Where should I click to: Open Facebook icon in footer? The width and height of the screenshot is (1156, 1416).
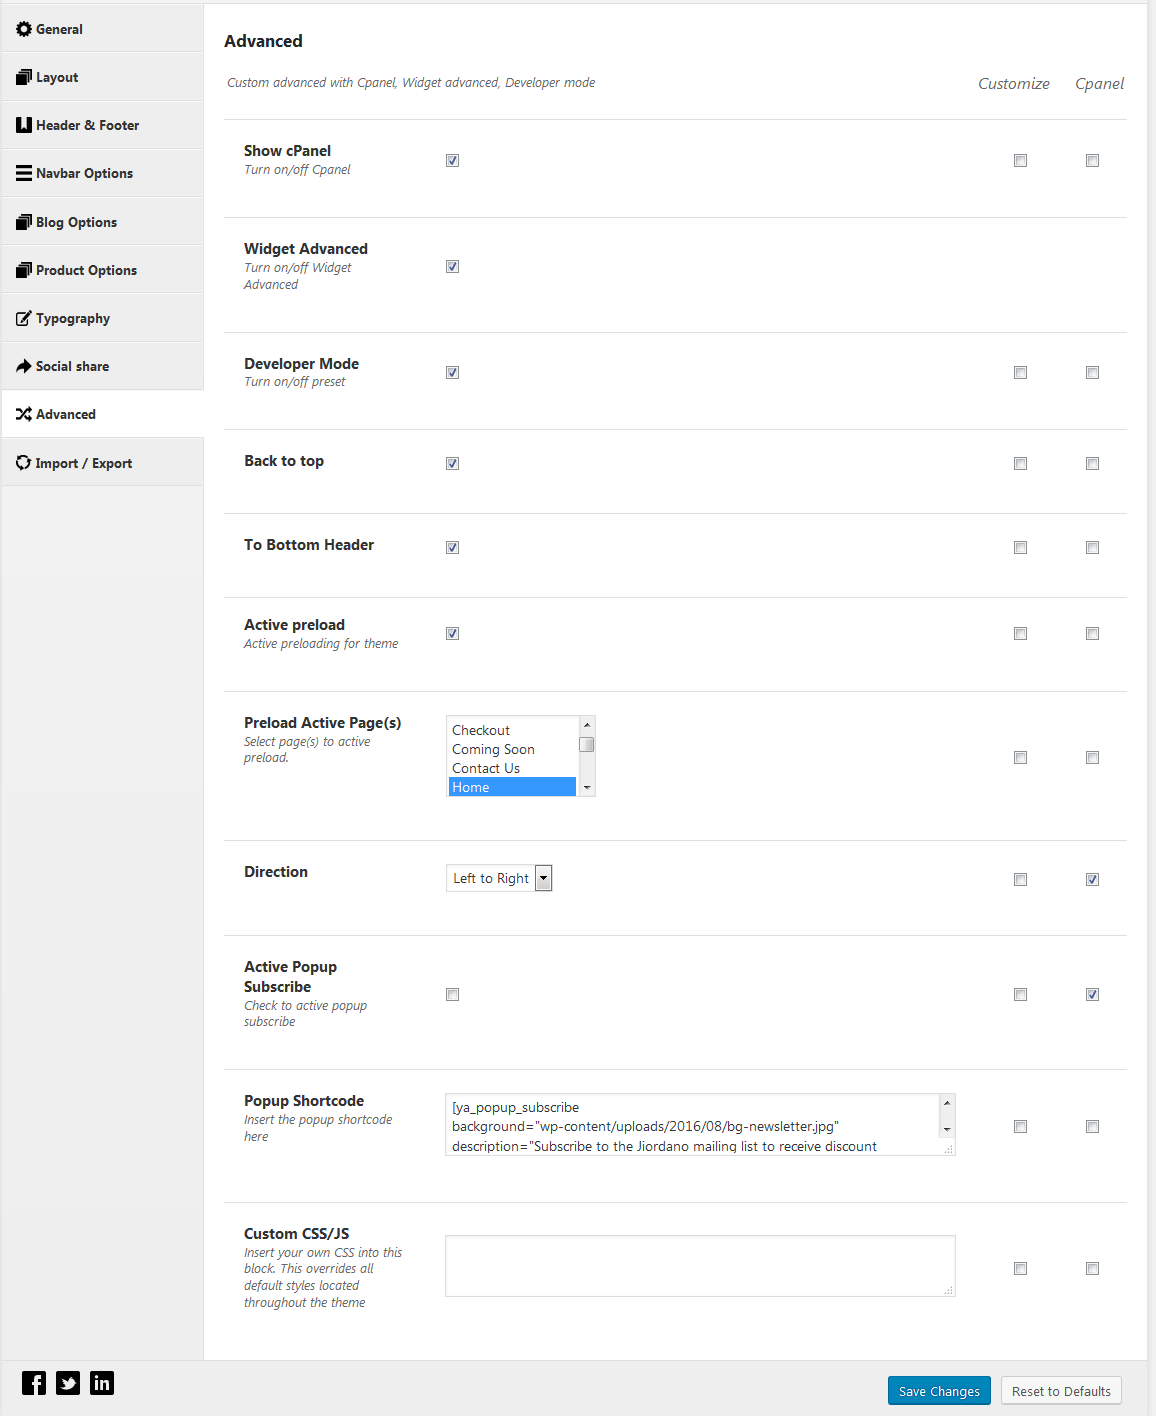coord(34,1383)
